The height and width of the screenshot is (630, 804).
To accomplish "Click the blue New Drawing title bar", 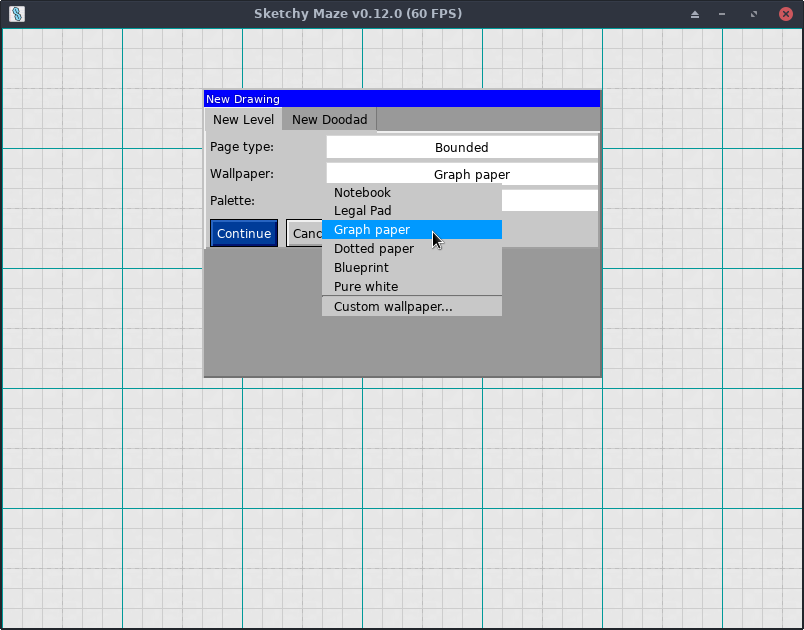I will [401, 99].
